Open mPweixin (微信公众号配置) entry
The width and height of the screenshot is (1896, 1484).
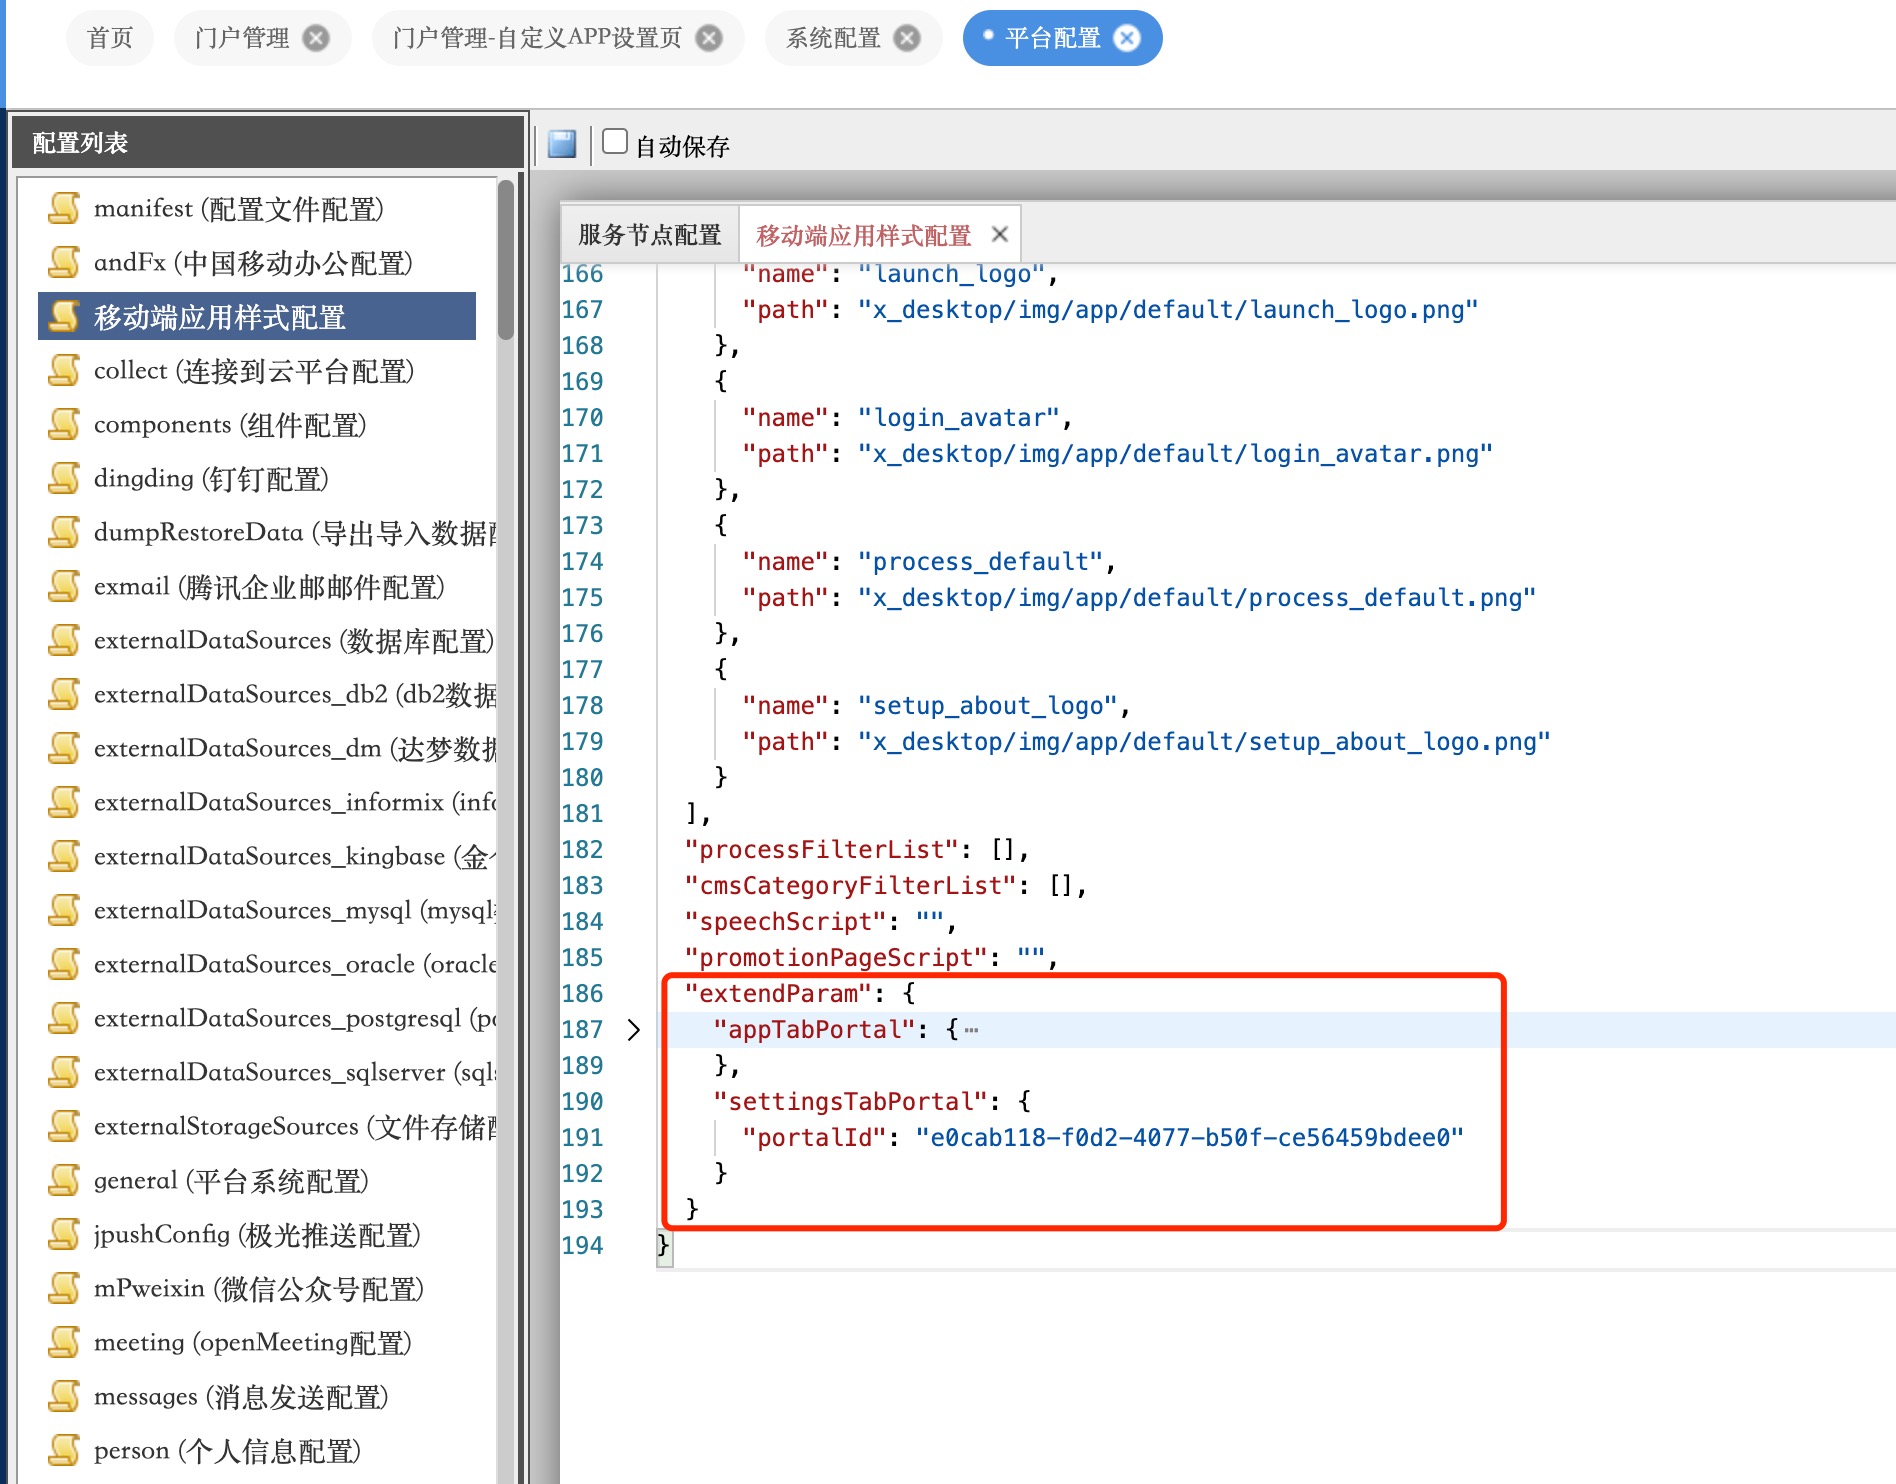tap(258, 1289)
